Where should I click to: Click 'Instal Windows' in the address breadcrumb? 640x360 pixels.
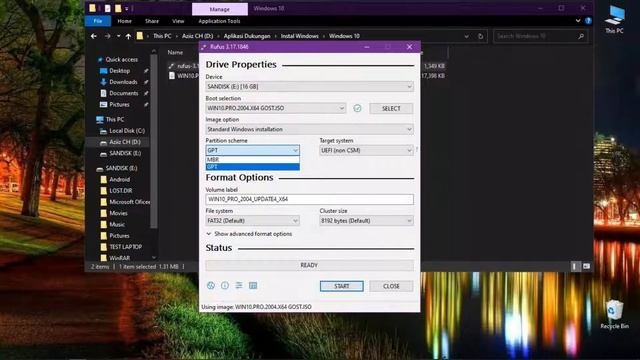point(300,36)
